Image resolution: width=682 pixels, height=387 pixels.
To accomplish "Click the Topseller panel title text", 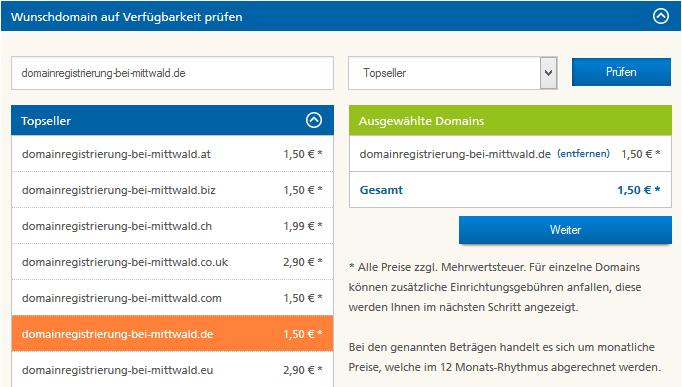I will [46, 120].
